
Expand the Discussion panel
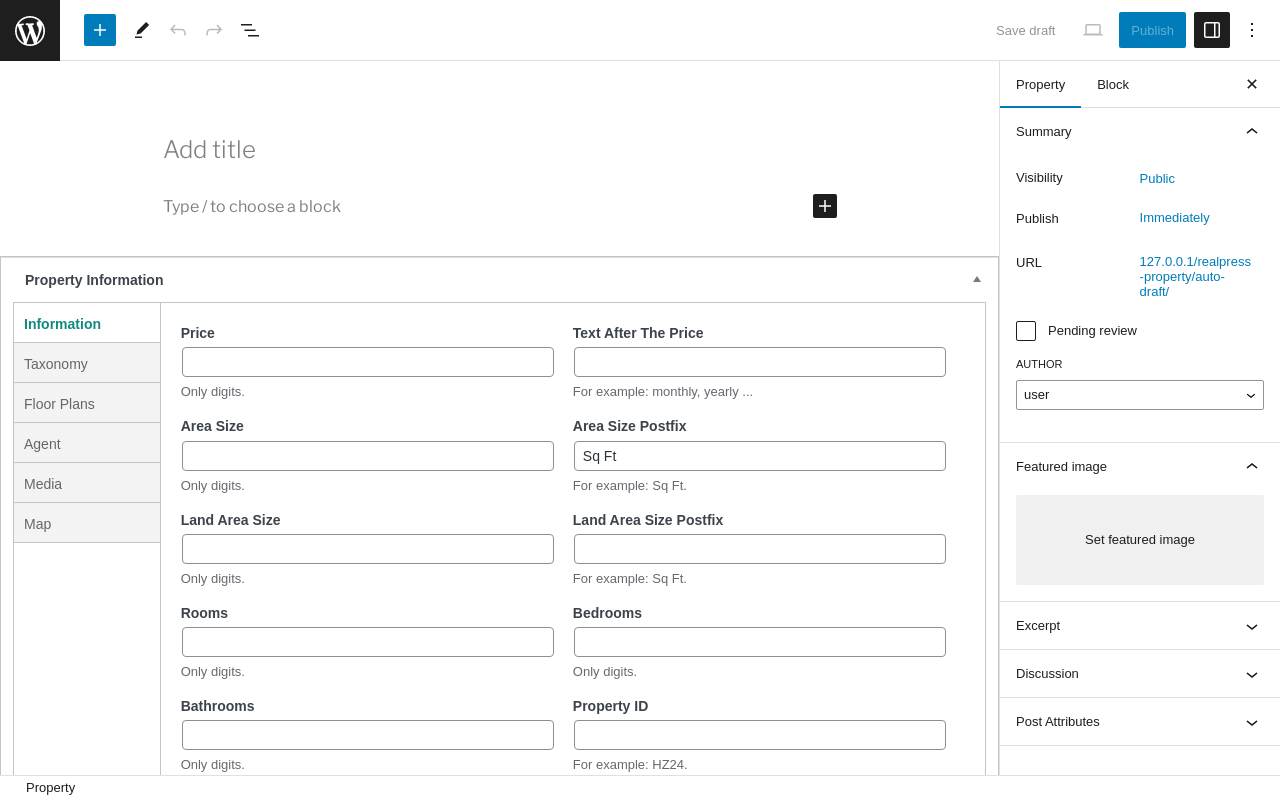pos(1140,674)
